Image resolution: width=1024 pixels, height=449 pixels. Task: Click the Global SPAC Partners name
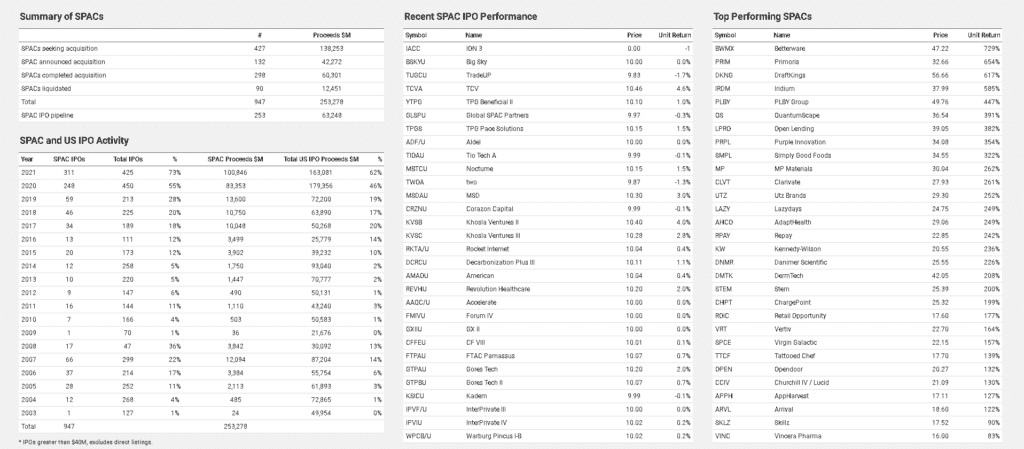pyautogui.click(x=498, y=115)
